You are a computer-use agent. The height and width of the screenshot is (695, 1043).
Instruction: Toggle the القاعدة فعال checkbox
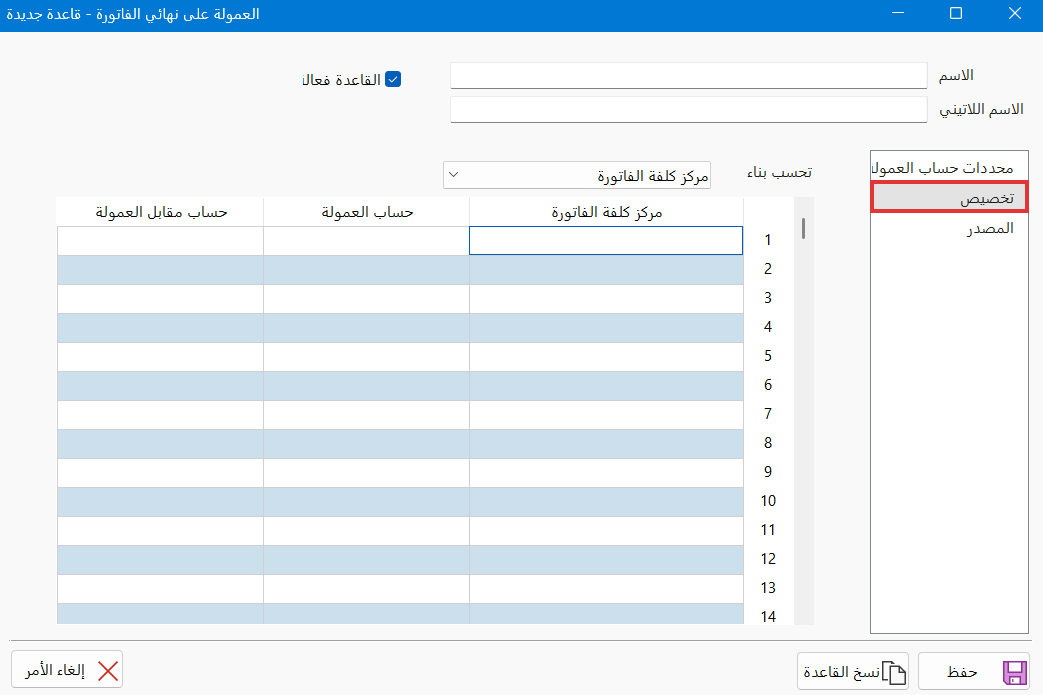click(393, 79)
